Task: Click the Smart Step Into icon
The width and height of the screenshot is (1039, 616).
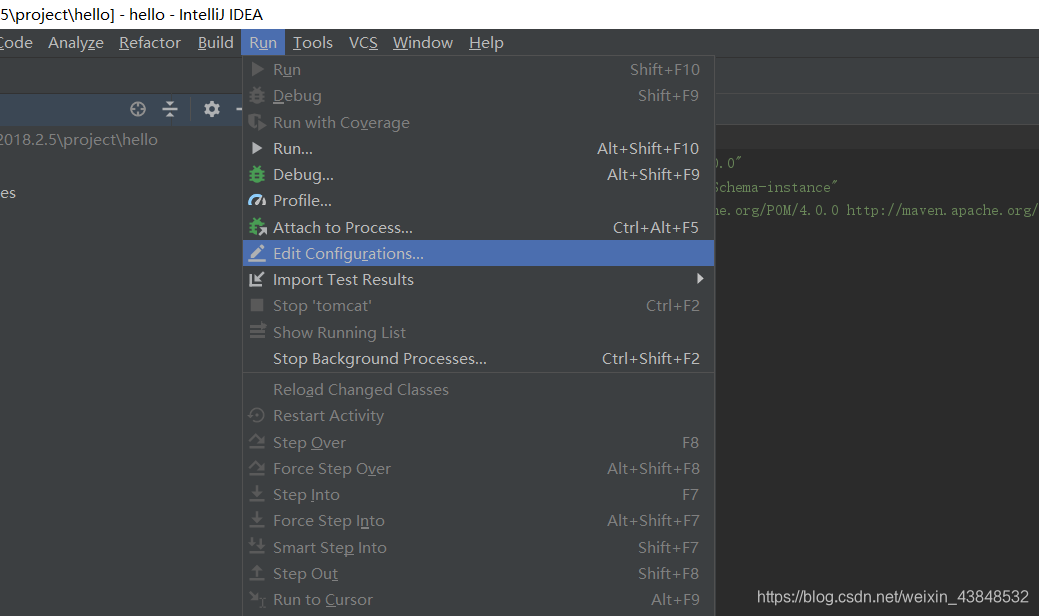Action: coord(258,547)
